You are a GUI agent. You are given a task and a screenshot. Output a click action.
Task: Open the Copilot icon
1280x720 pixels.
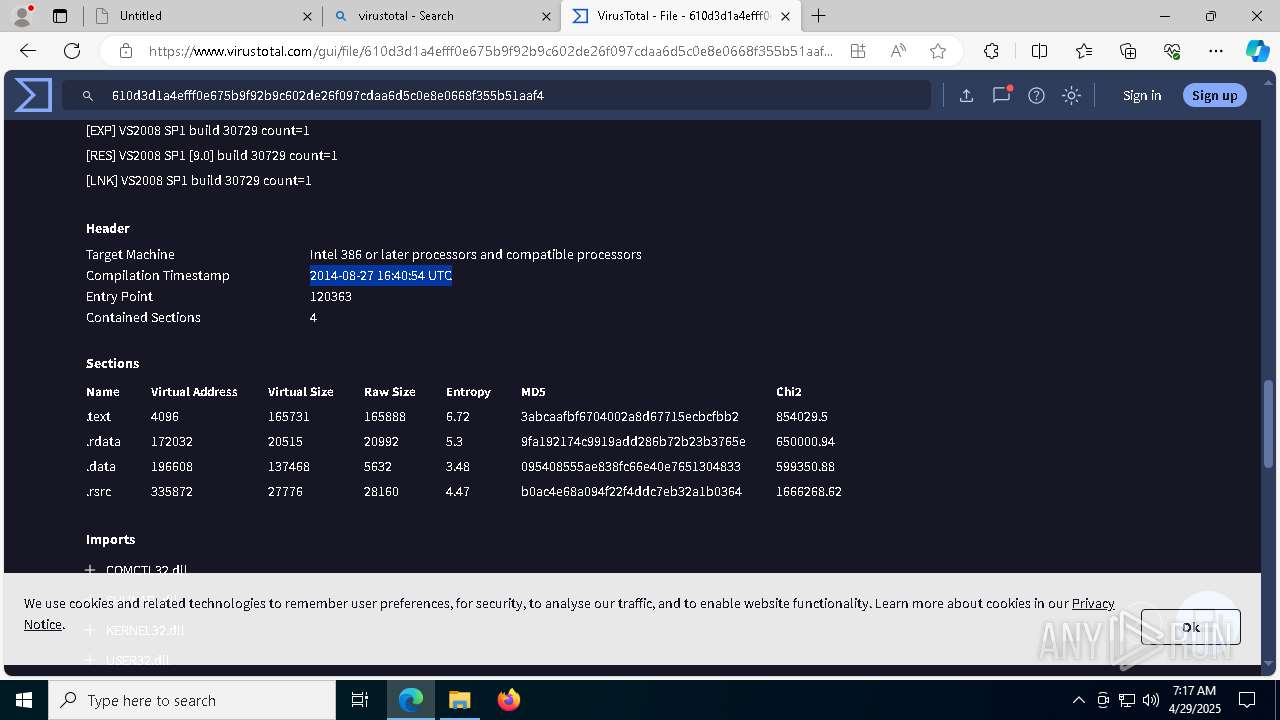point(1257,51)
